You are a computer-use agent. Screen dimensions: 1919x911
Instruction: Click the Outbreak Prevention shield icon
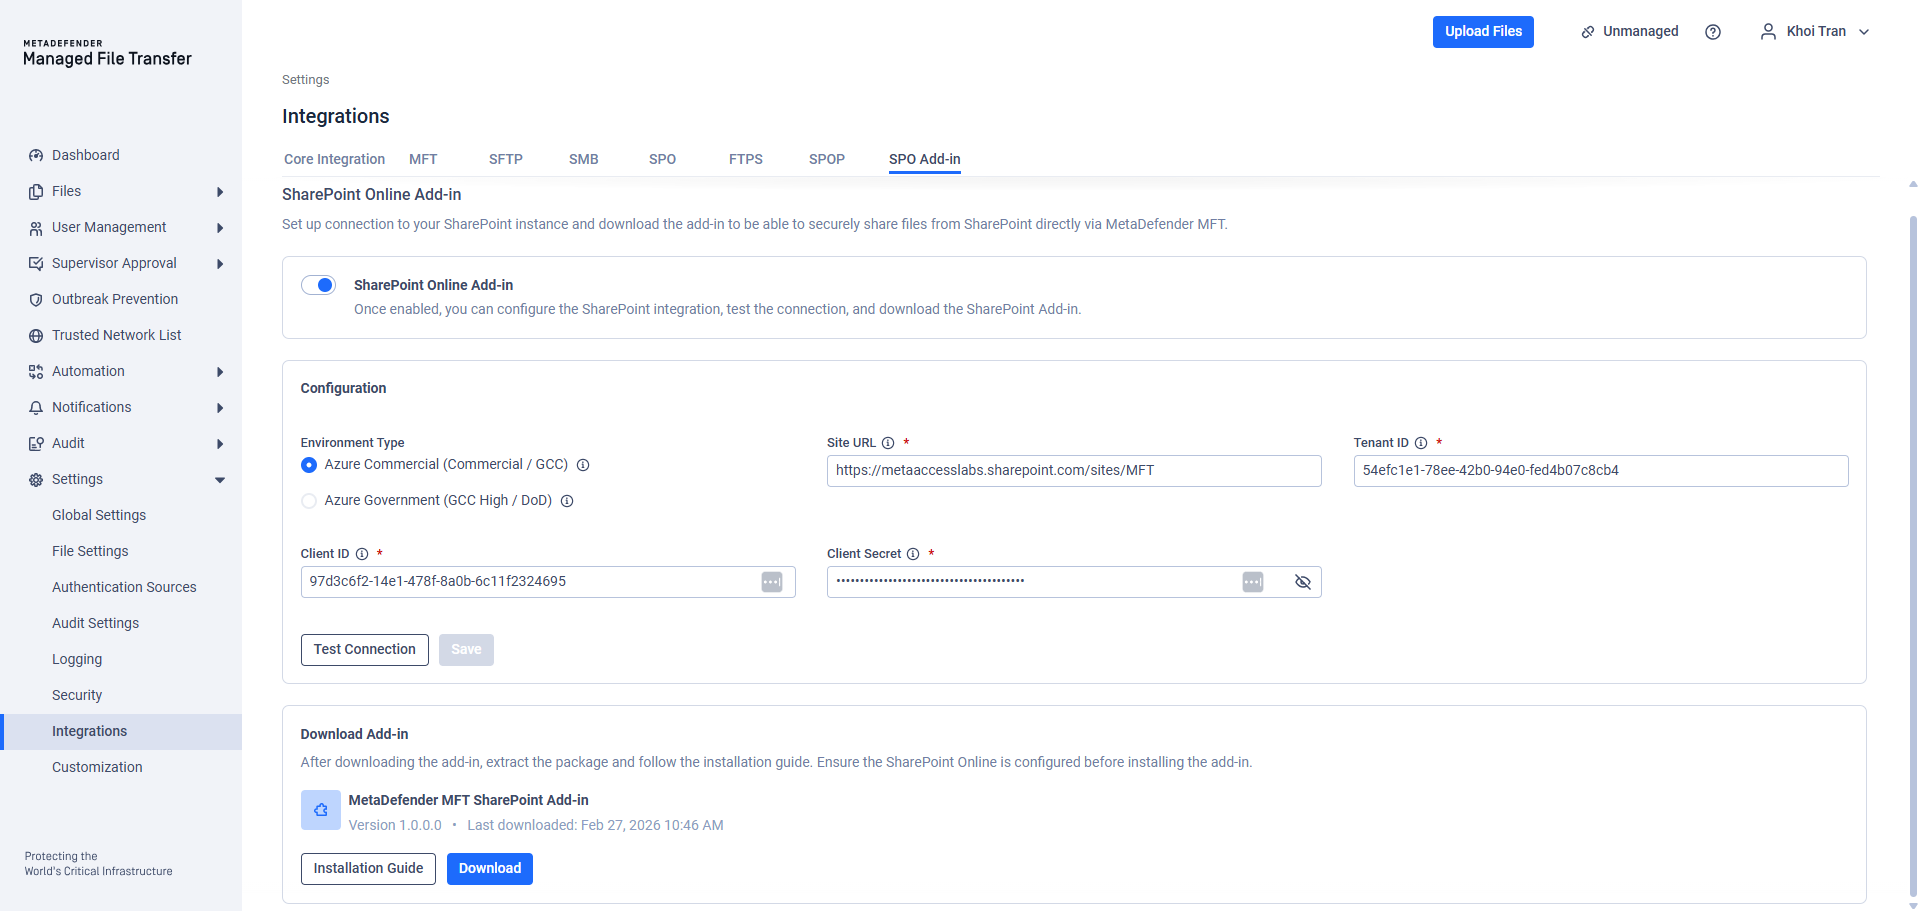click(x=36, y=300)
